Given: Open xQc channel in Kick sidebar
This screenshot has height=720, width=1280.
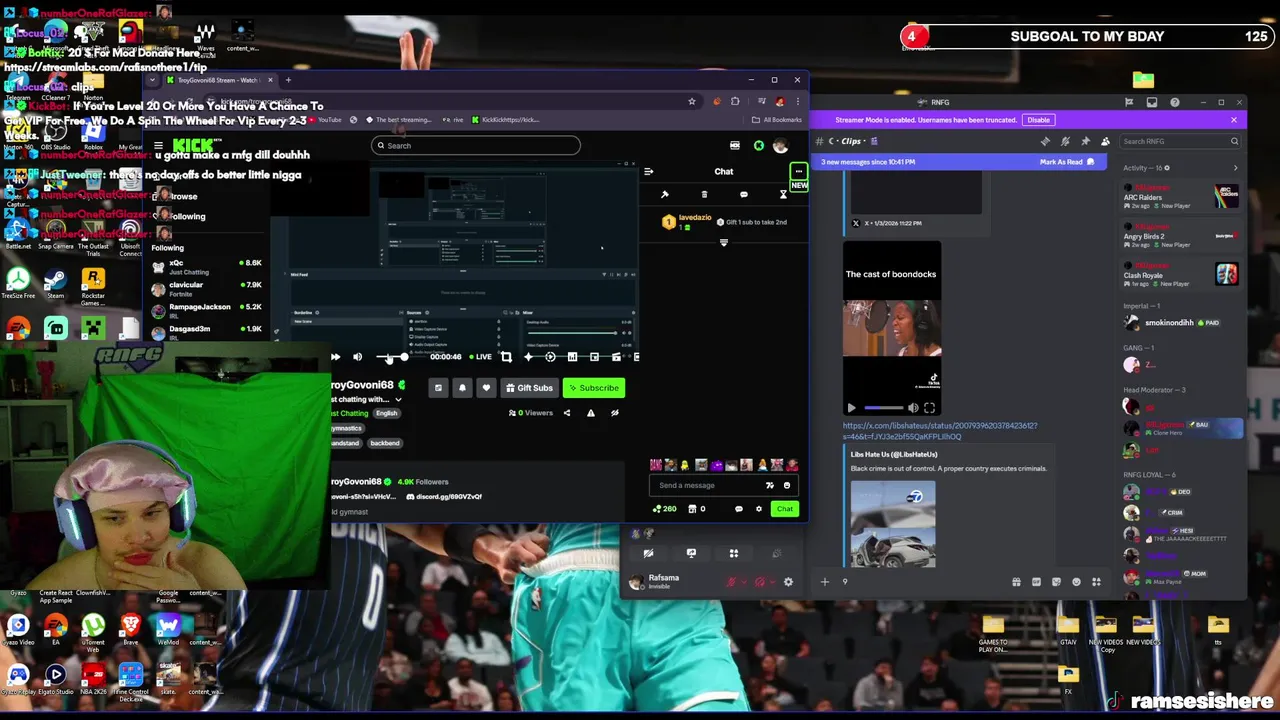Looking at the screenshot, I should [x=206, y=267].
